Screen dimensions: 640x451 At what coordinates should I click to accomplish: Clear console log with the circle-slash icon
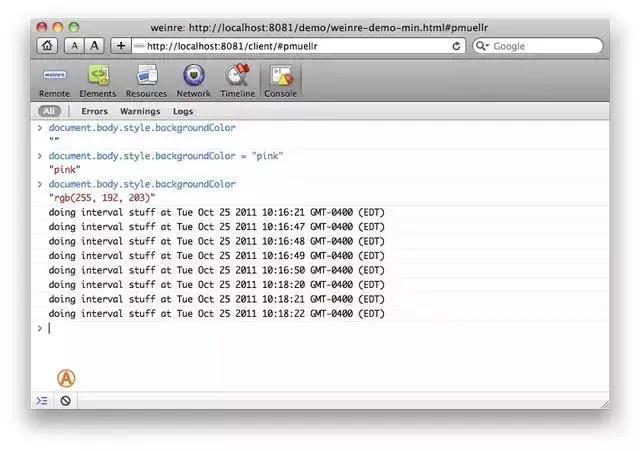coord(65,401)
